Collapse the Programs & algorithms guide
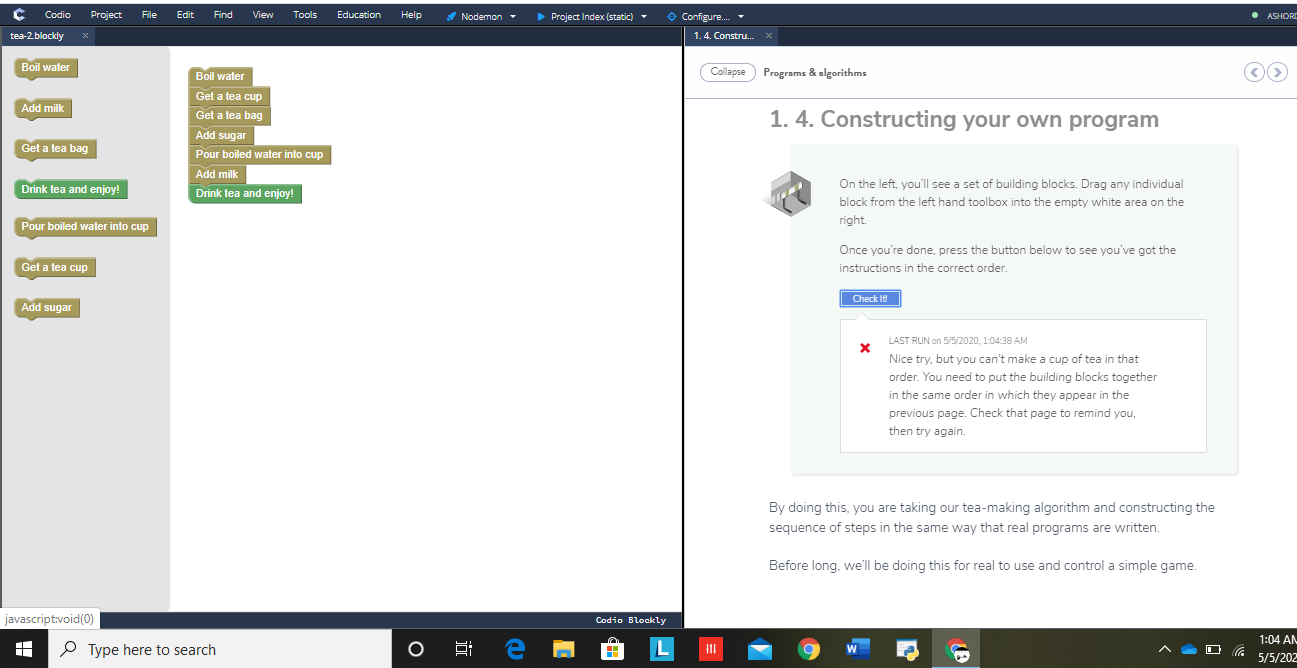The width and height of the screenshot is (1297, 668). point(727,72)
